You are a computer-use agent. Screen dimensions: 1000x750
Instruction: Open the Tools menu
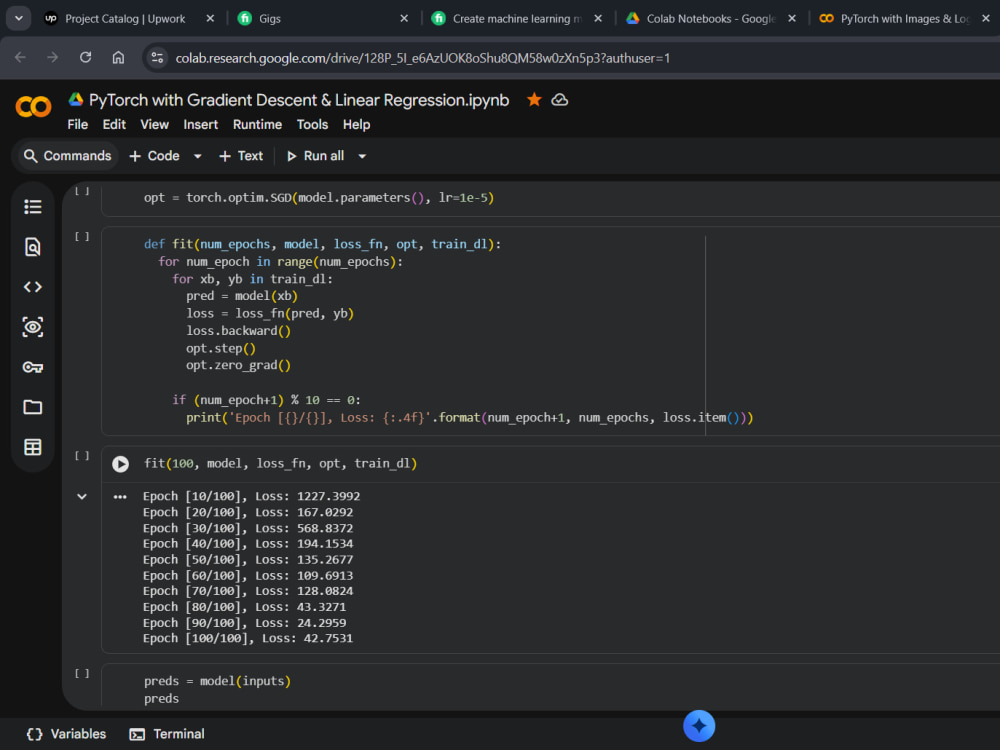(312, 124)
